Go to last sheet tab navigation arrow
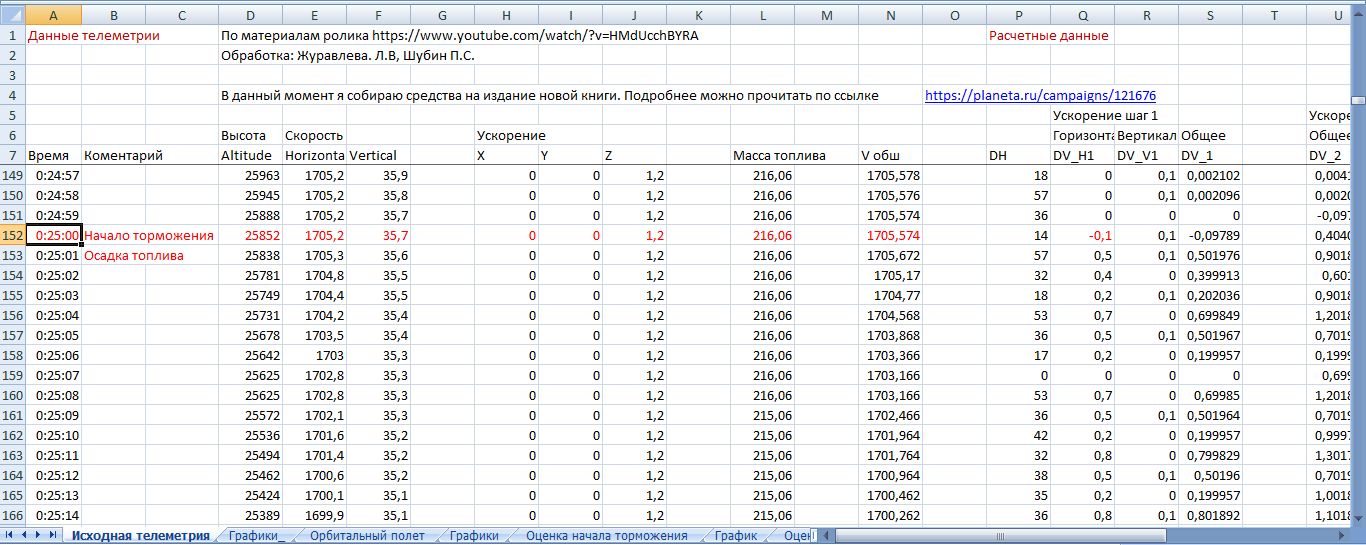 click(54, 536)
